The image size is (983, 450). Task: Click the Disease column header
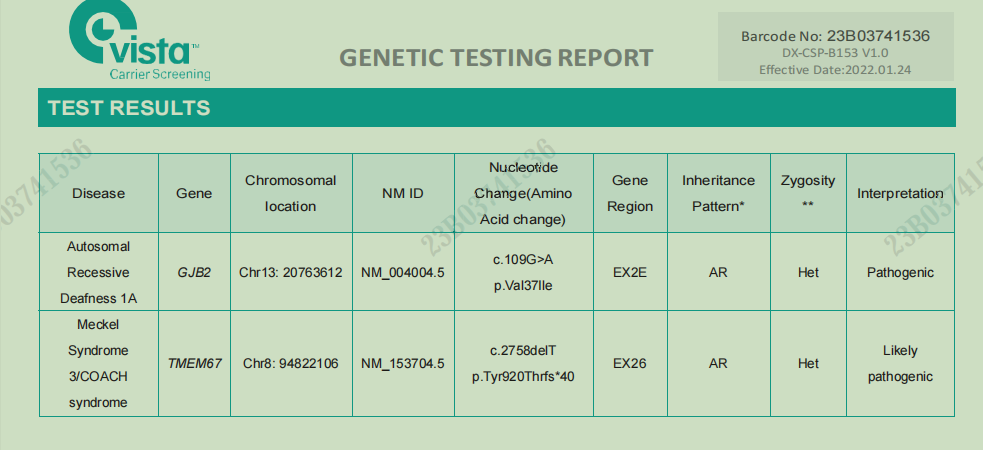tap(99, 193)
